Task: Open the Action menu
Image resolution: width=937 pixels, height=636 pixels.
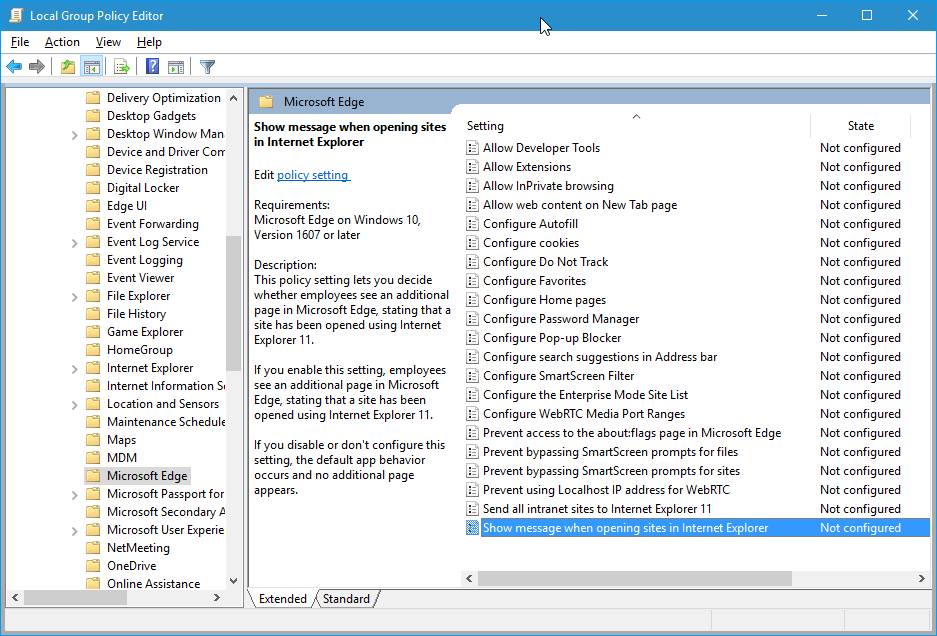Action: (x=62, y=42)
